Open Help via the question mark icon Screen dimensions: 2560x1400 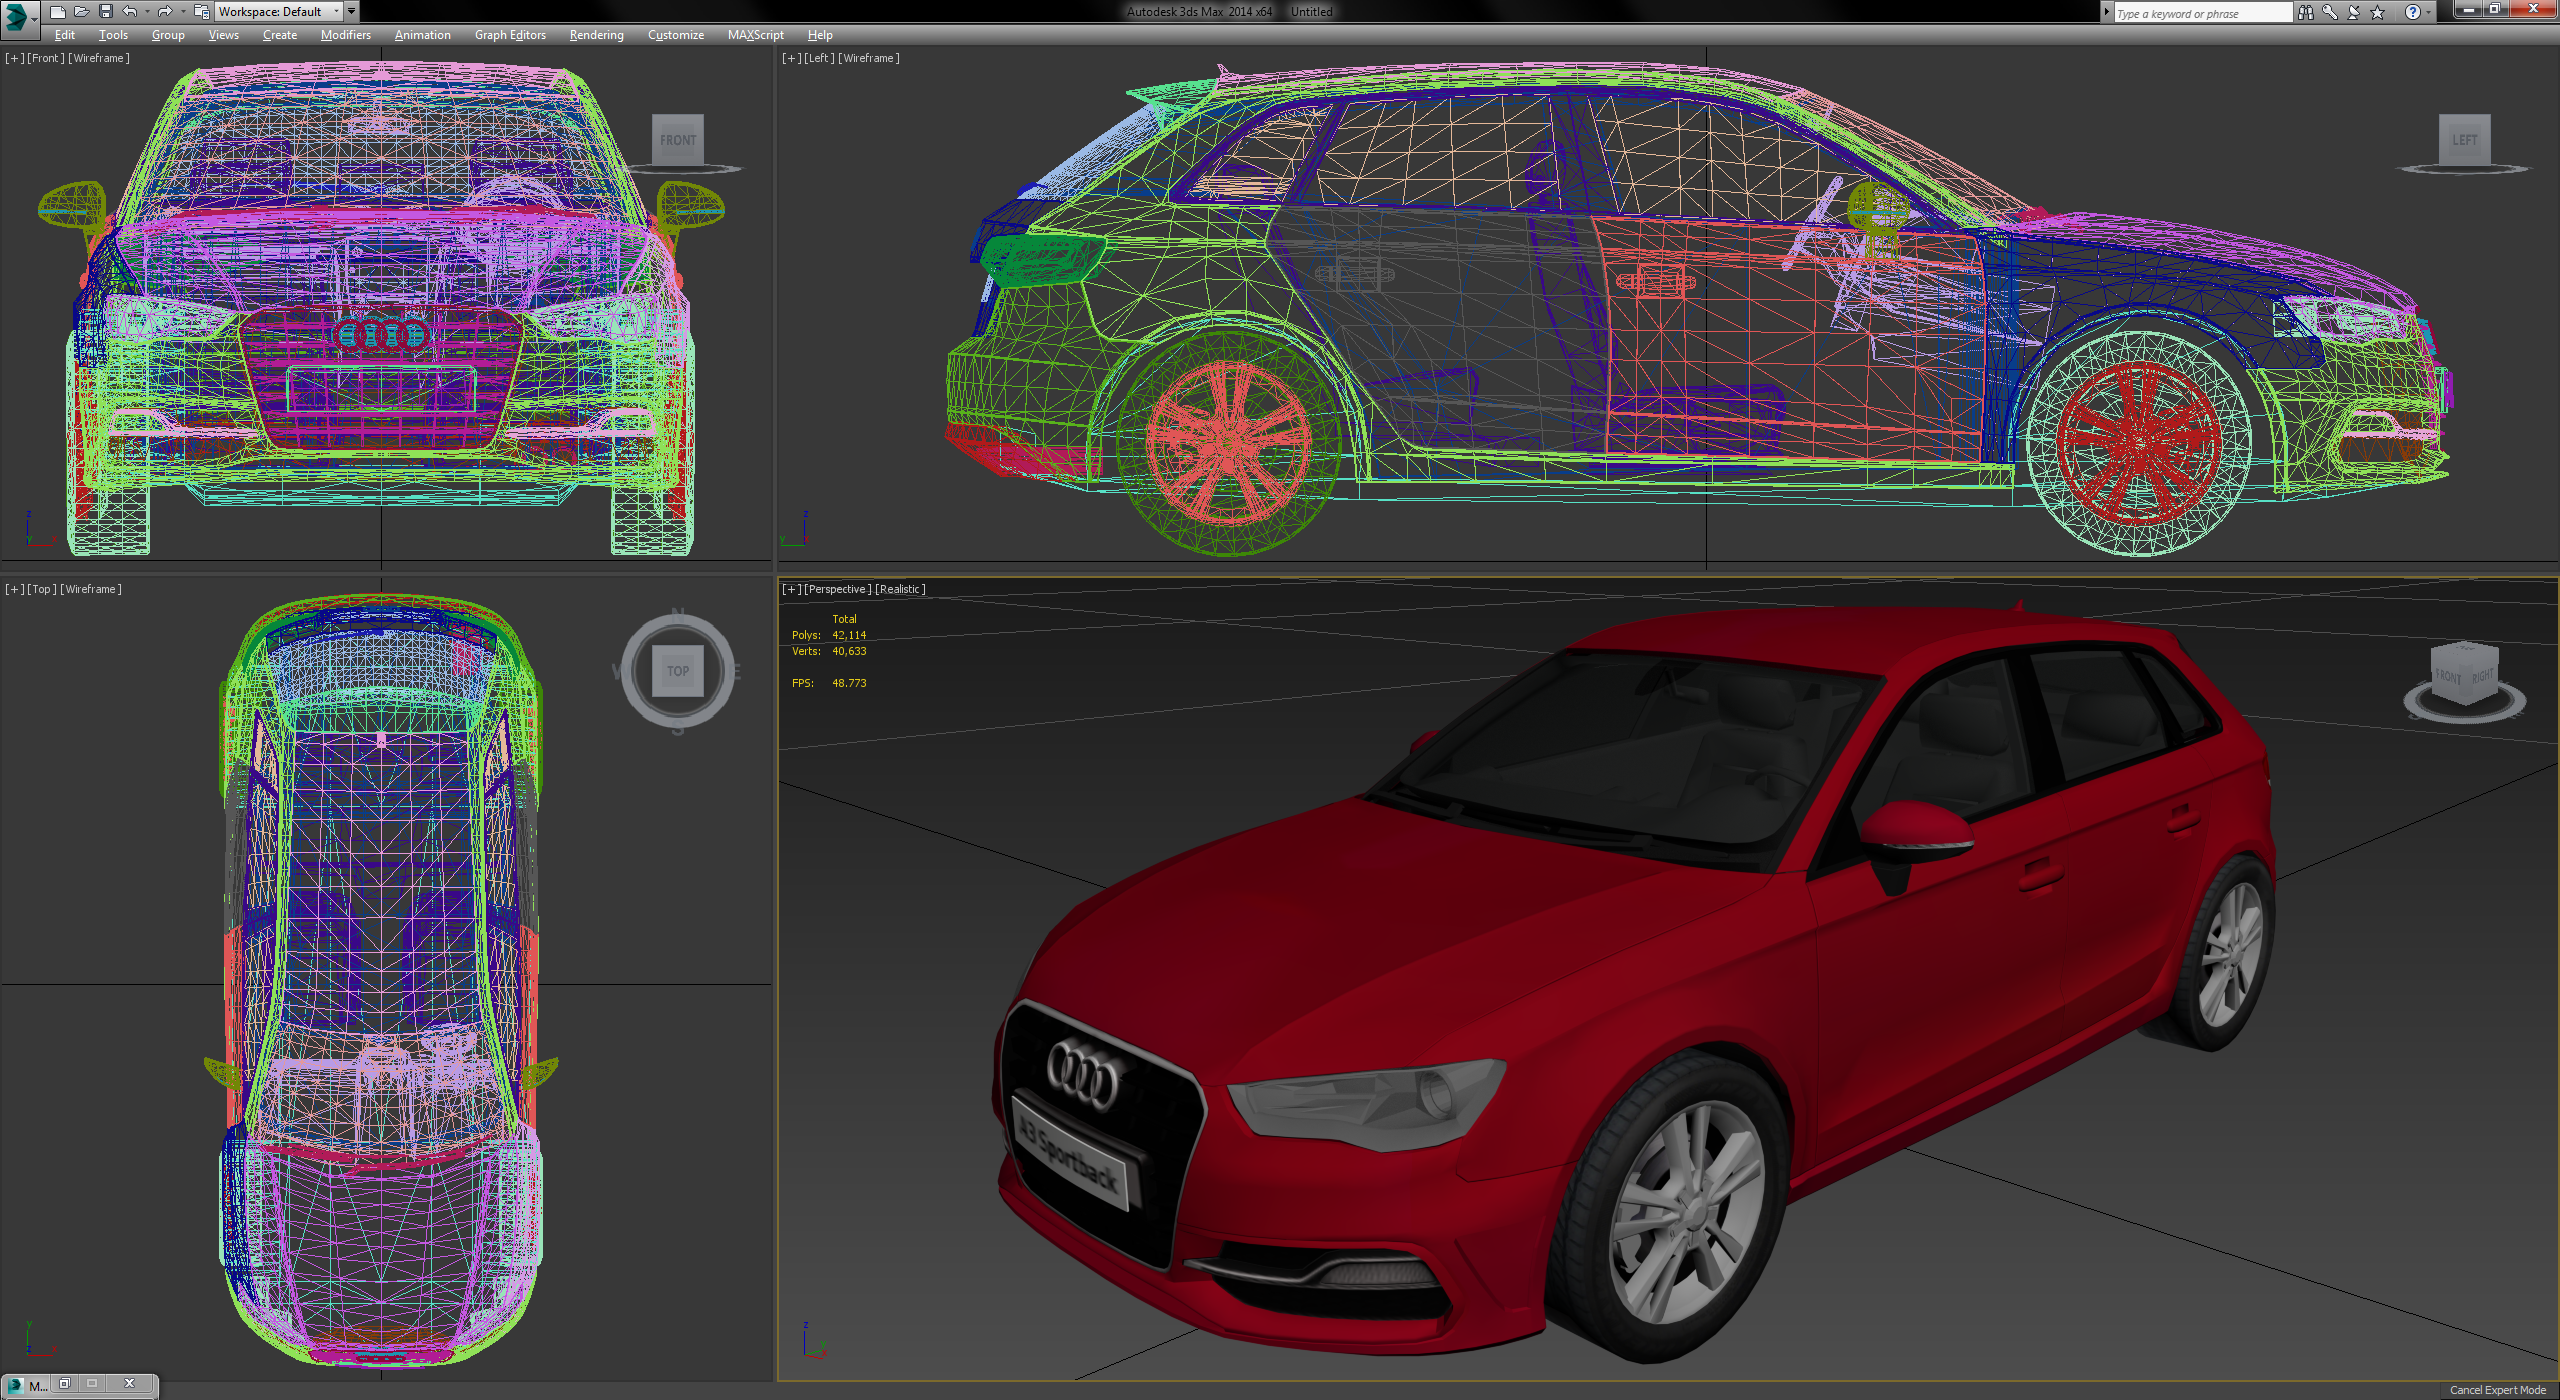pos(2413,13)
